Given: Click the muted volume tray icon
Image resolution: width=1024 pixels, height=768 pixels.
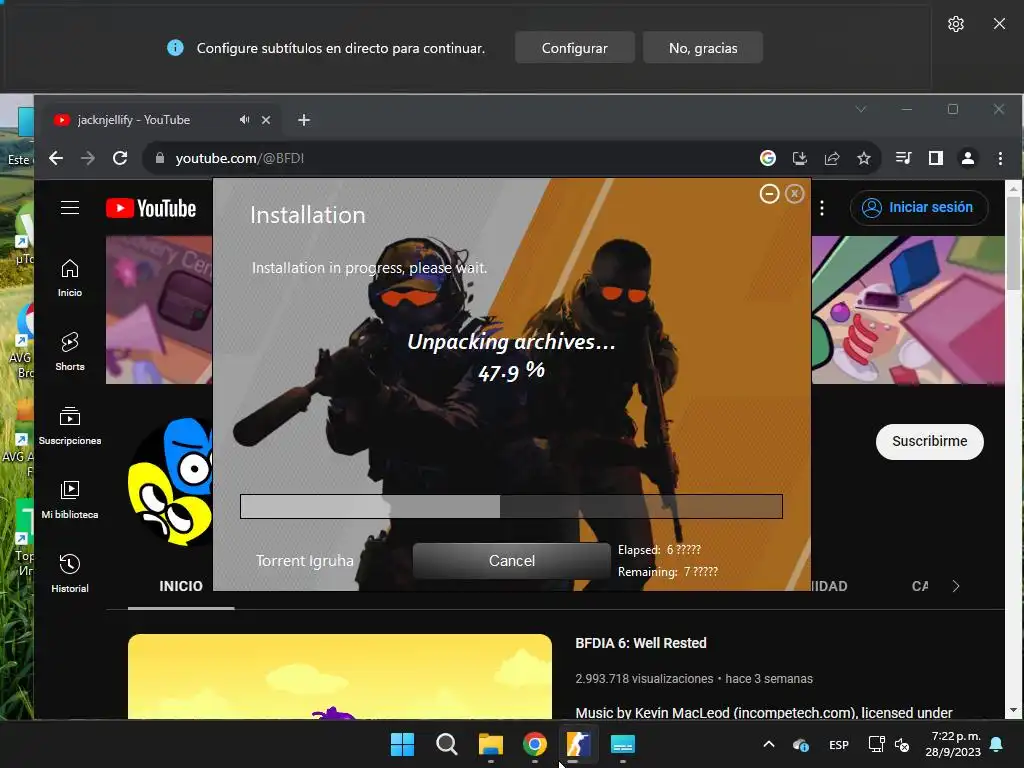Looking at the screenshot, I should [x=902, y=744].
